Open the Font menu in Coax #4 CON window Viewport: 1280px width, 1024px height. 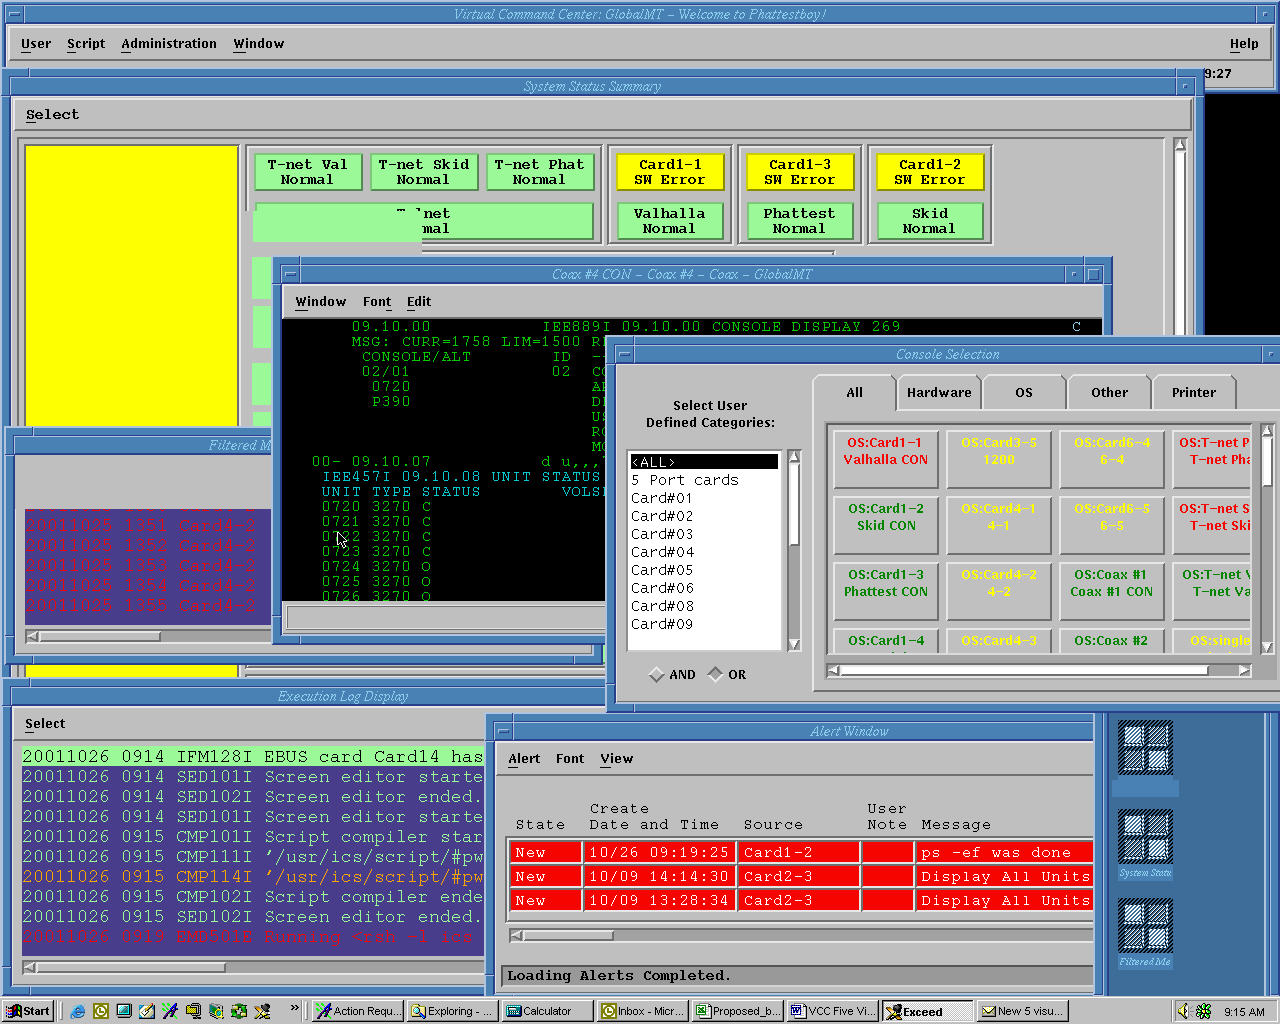pos(377,301)
